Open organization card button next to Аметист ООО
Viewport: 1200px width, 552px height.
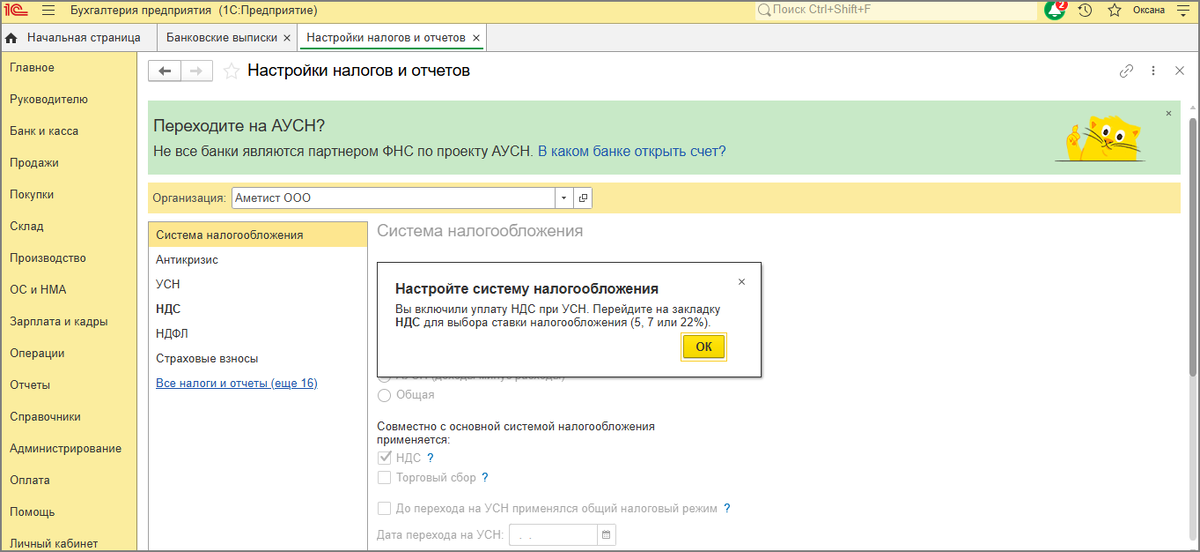coord(584,198)
